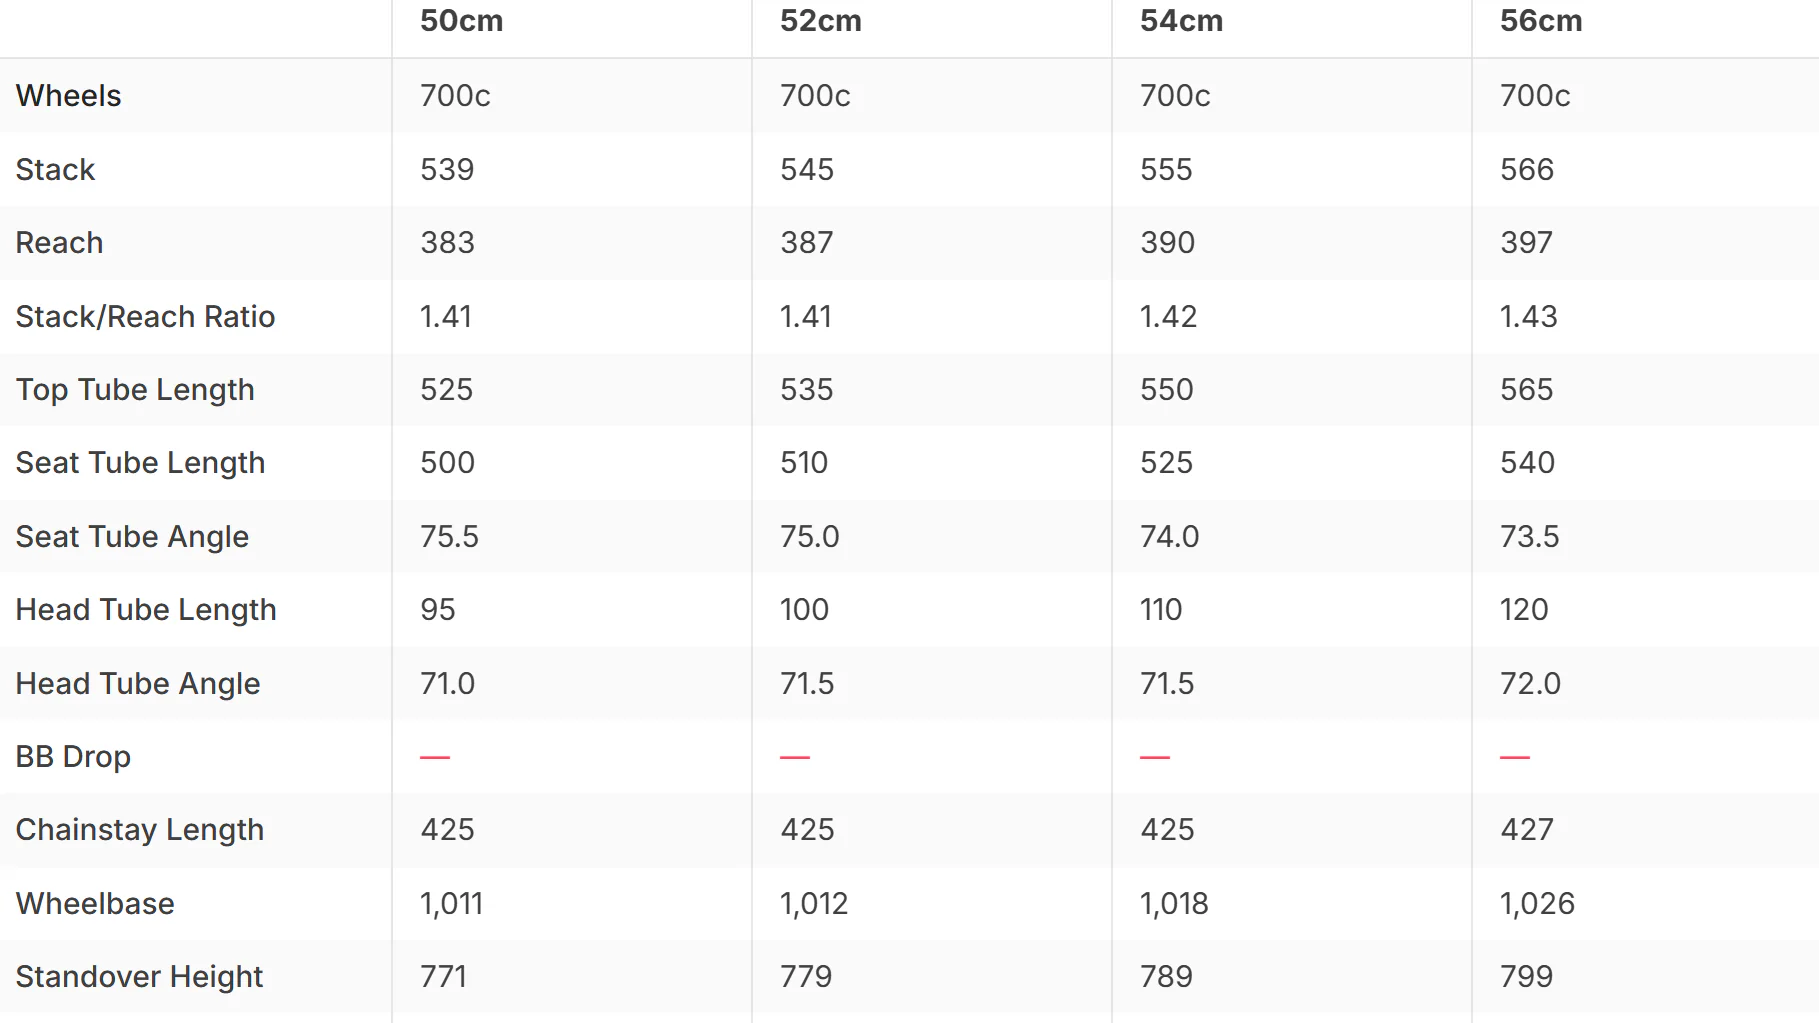
Task: Click the Wheels row label
Action: pos(68,96)
